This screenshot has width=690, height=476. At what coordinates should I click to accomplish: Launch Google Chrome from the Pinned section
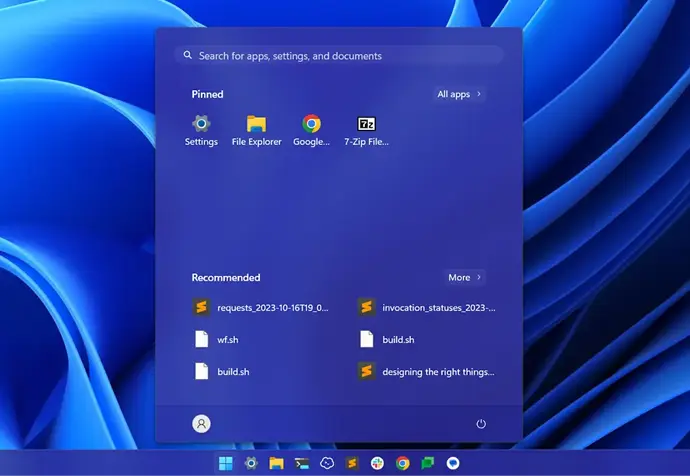(x=311, y=126)
